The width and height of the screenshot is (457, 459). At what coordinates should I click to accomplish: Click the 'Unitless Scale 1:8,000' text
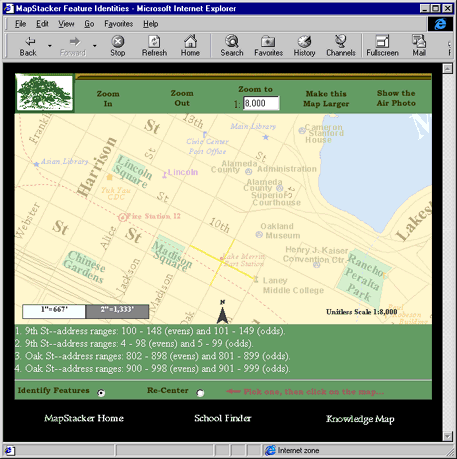click(x=362, y=312)
